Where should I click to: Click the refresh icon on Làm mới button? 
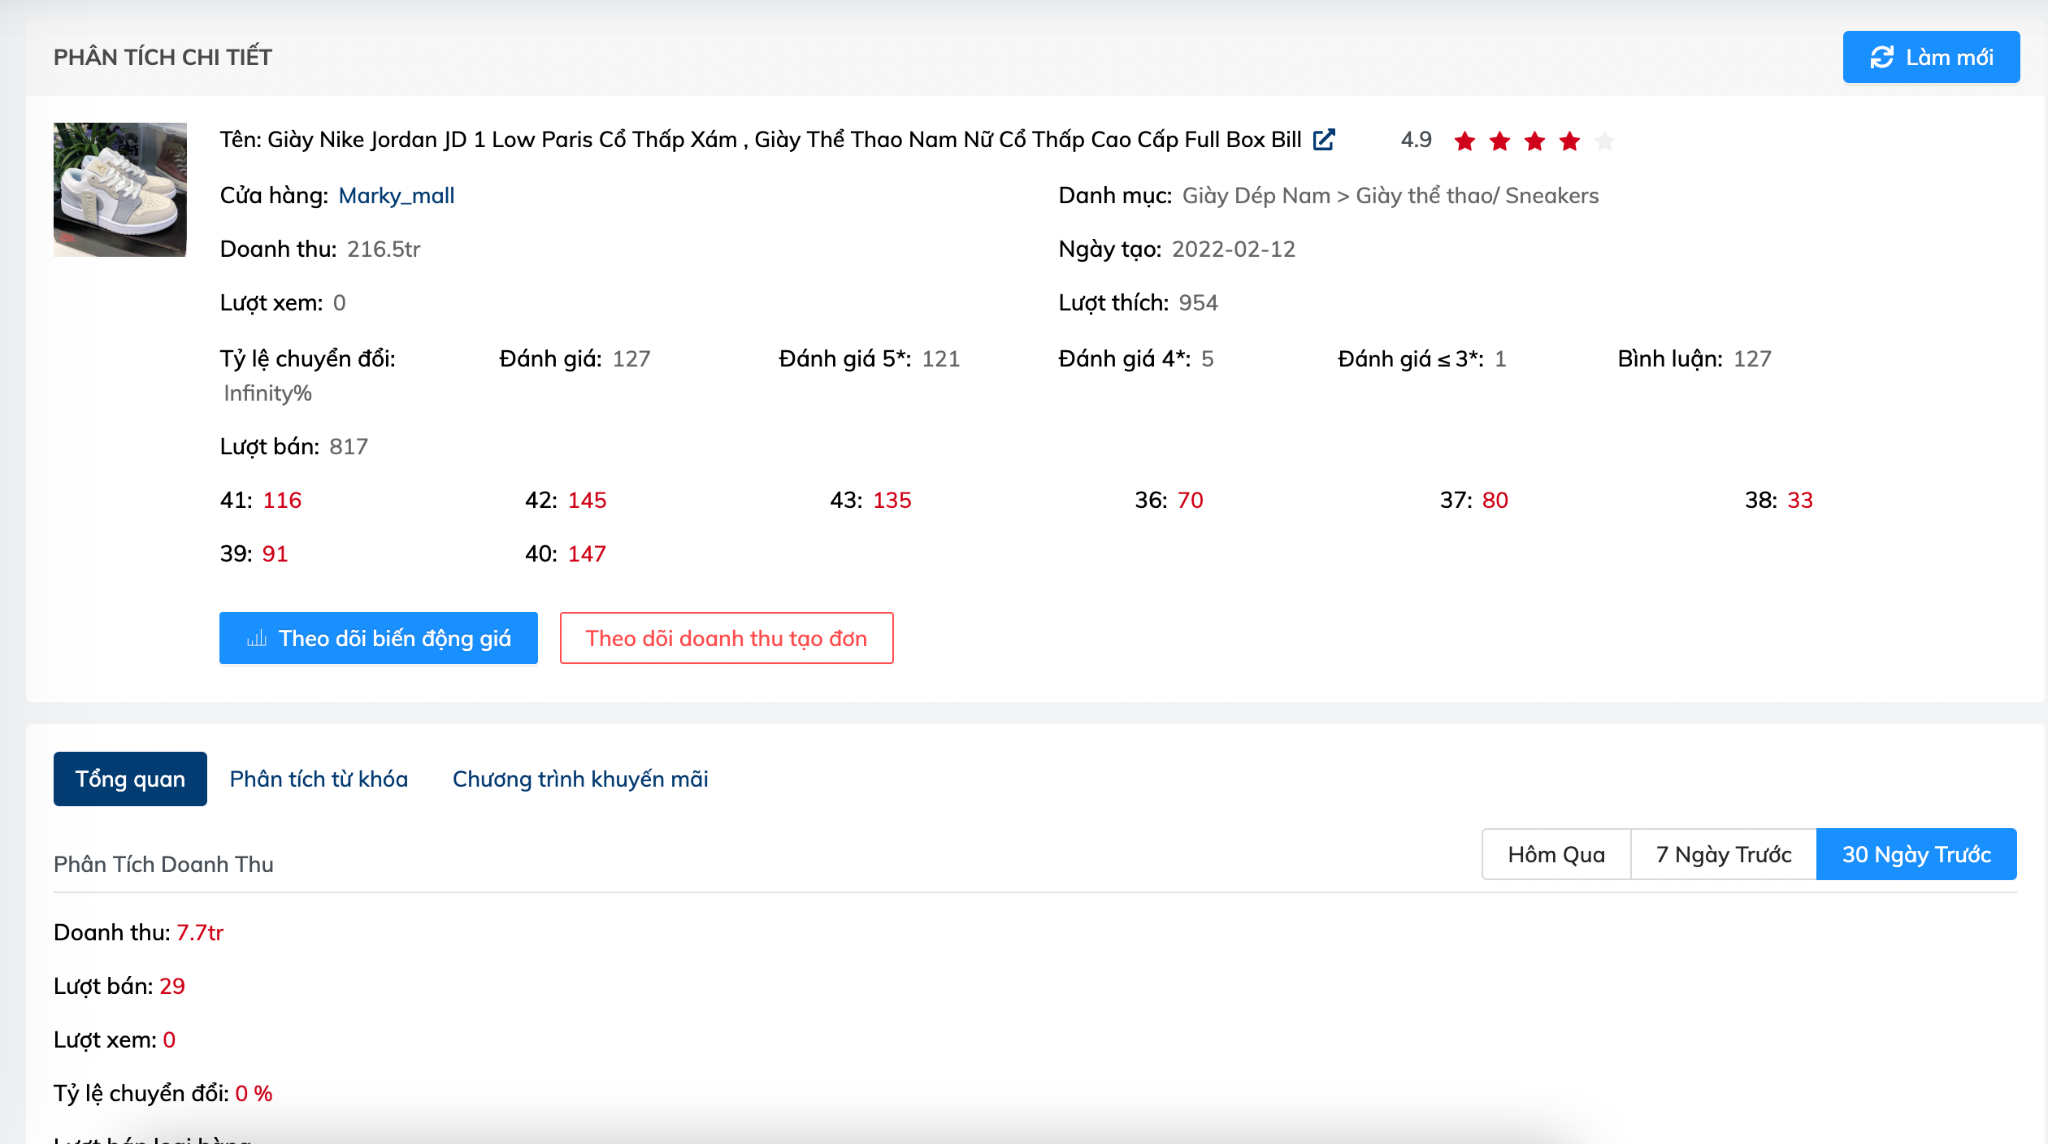pos(1884,57)
